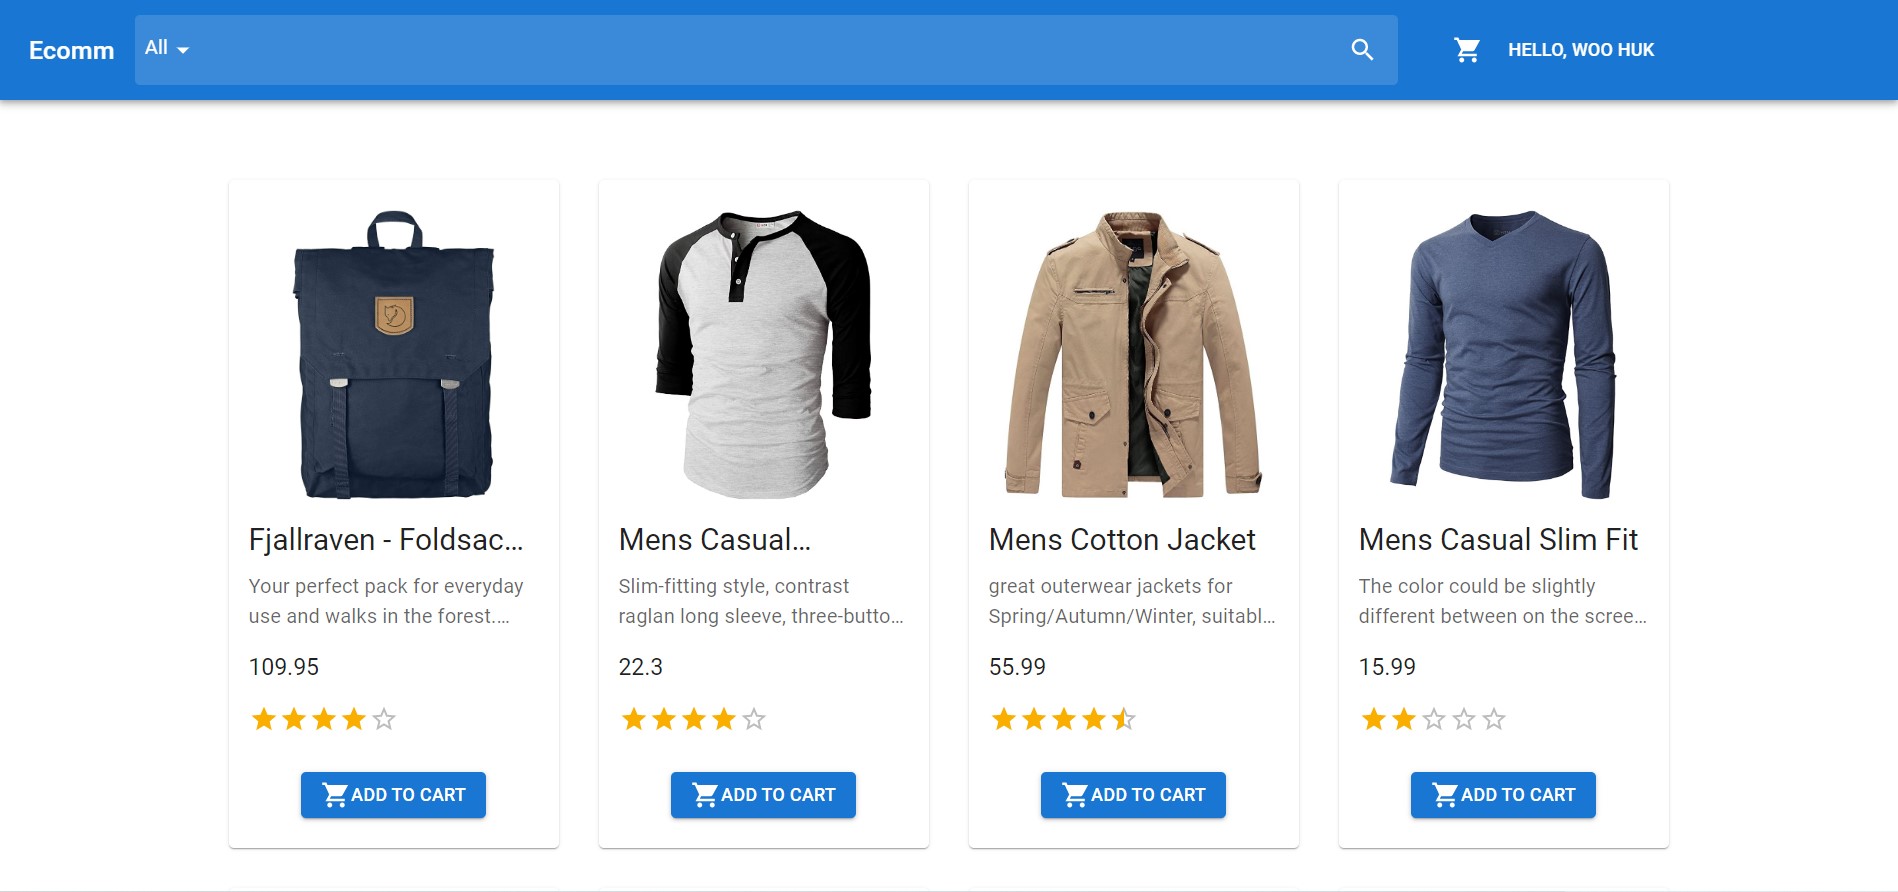This screenshot has height=892, width=1898.
Task: Click the Ecomm logo
Action: tap(71, 50)
